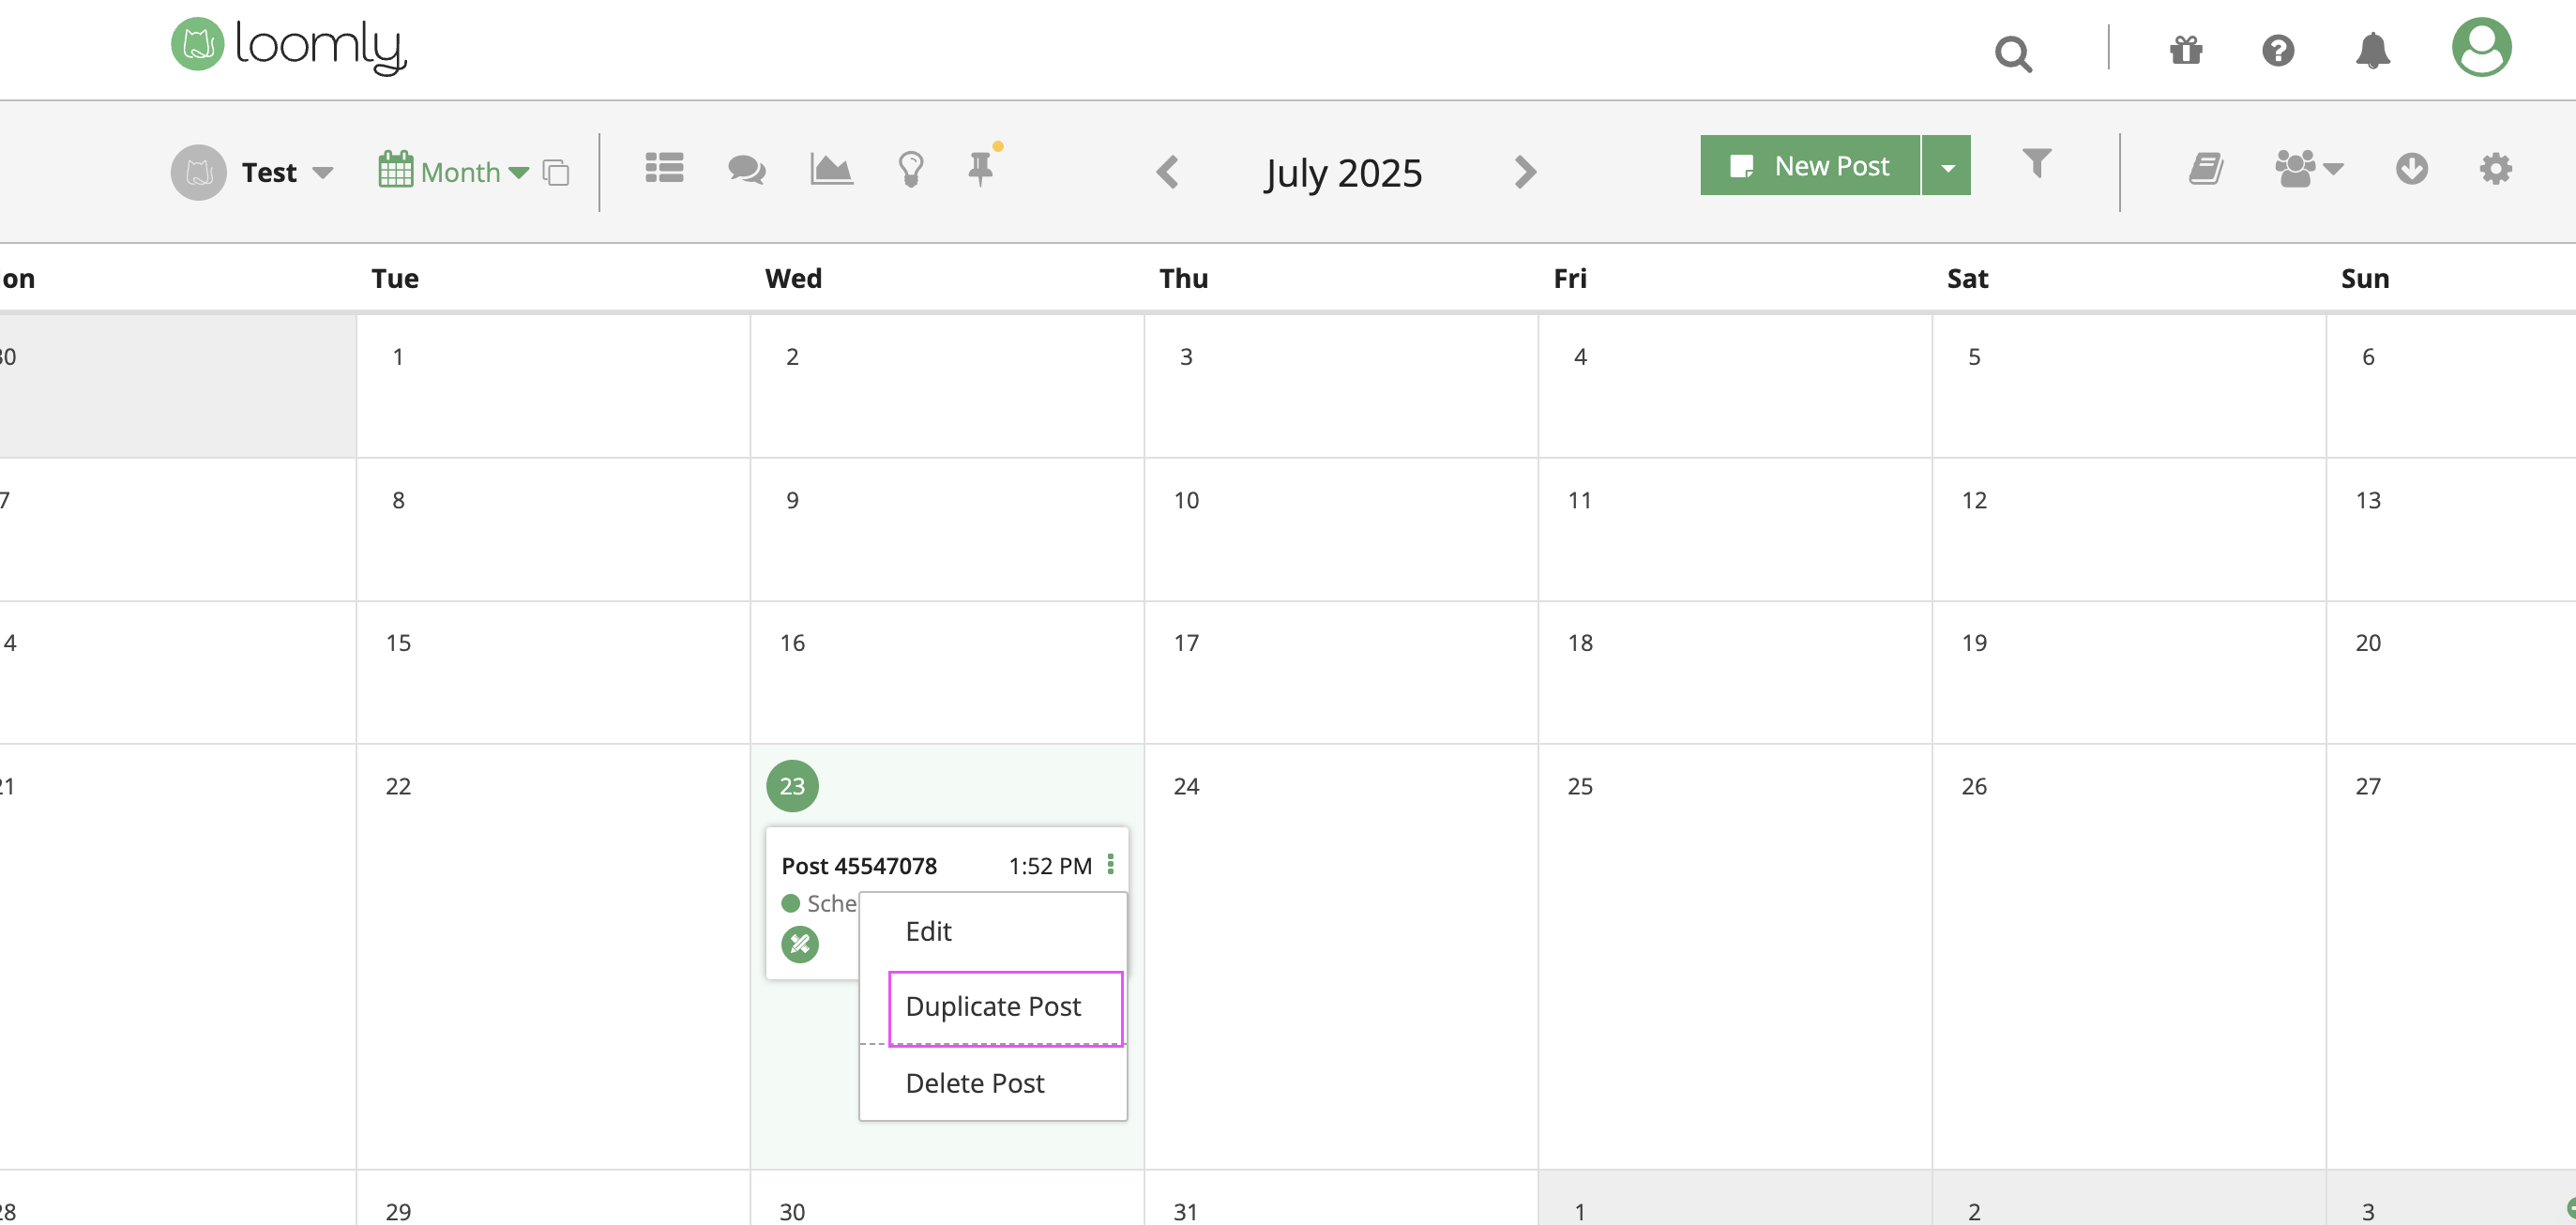Click the pushpin icon with notification dot
Screen dimensions: 2576x1225
982,167
